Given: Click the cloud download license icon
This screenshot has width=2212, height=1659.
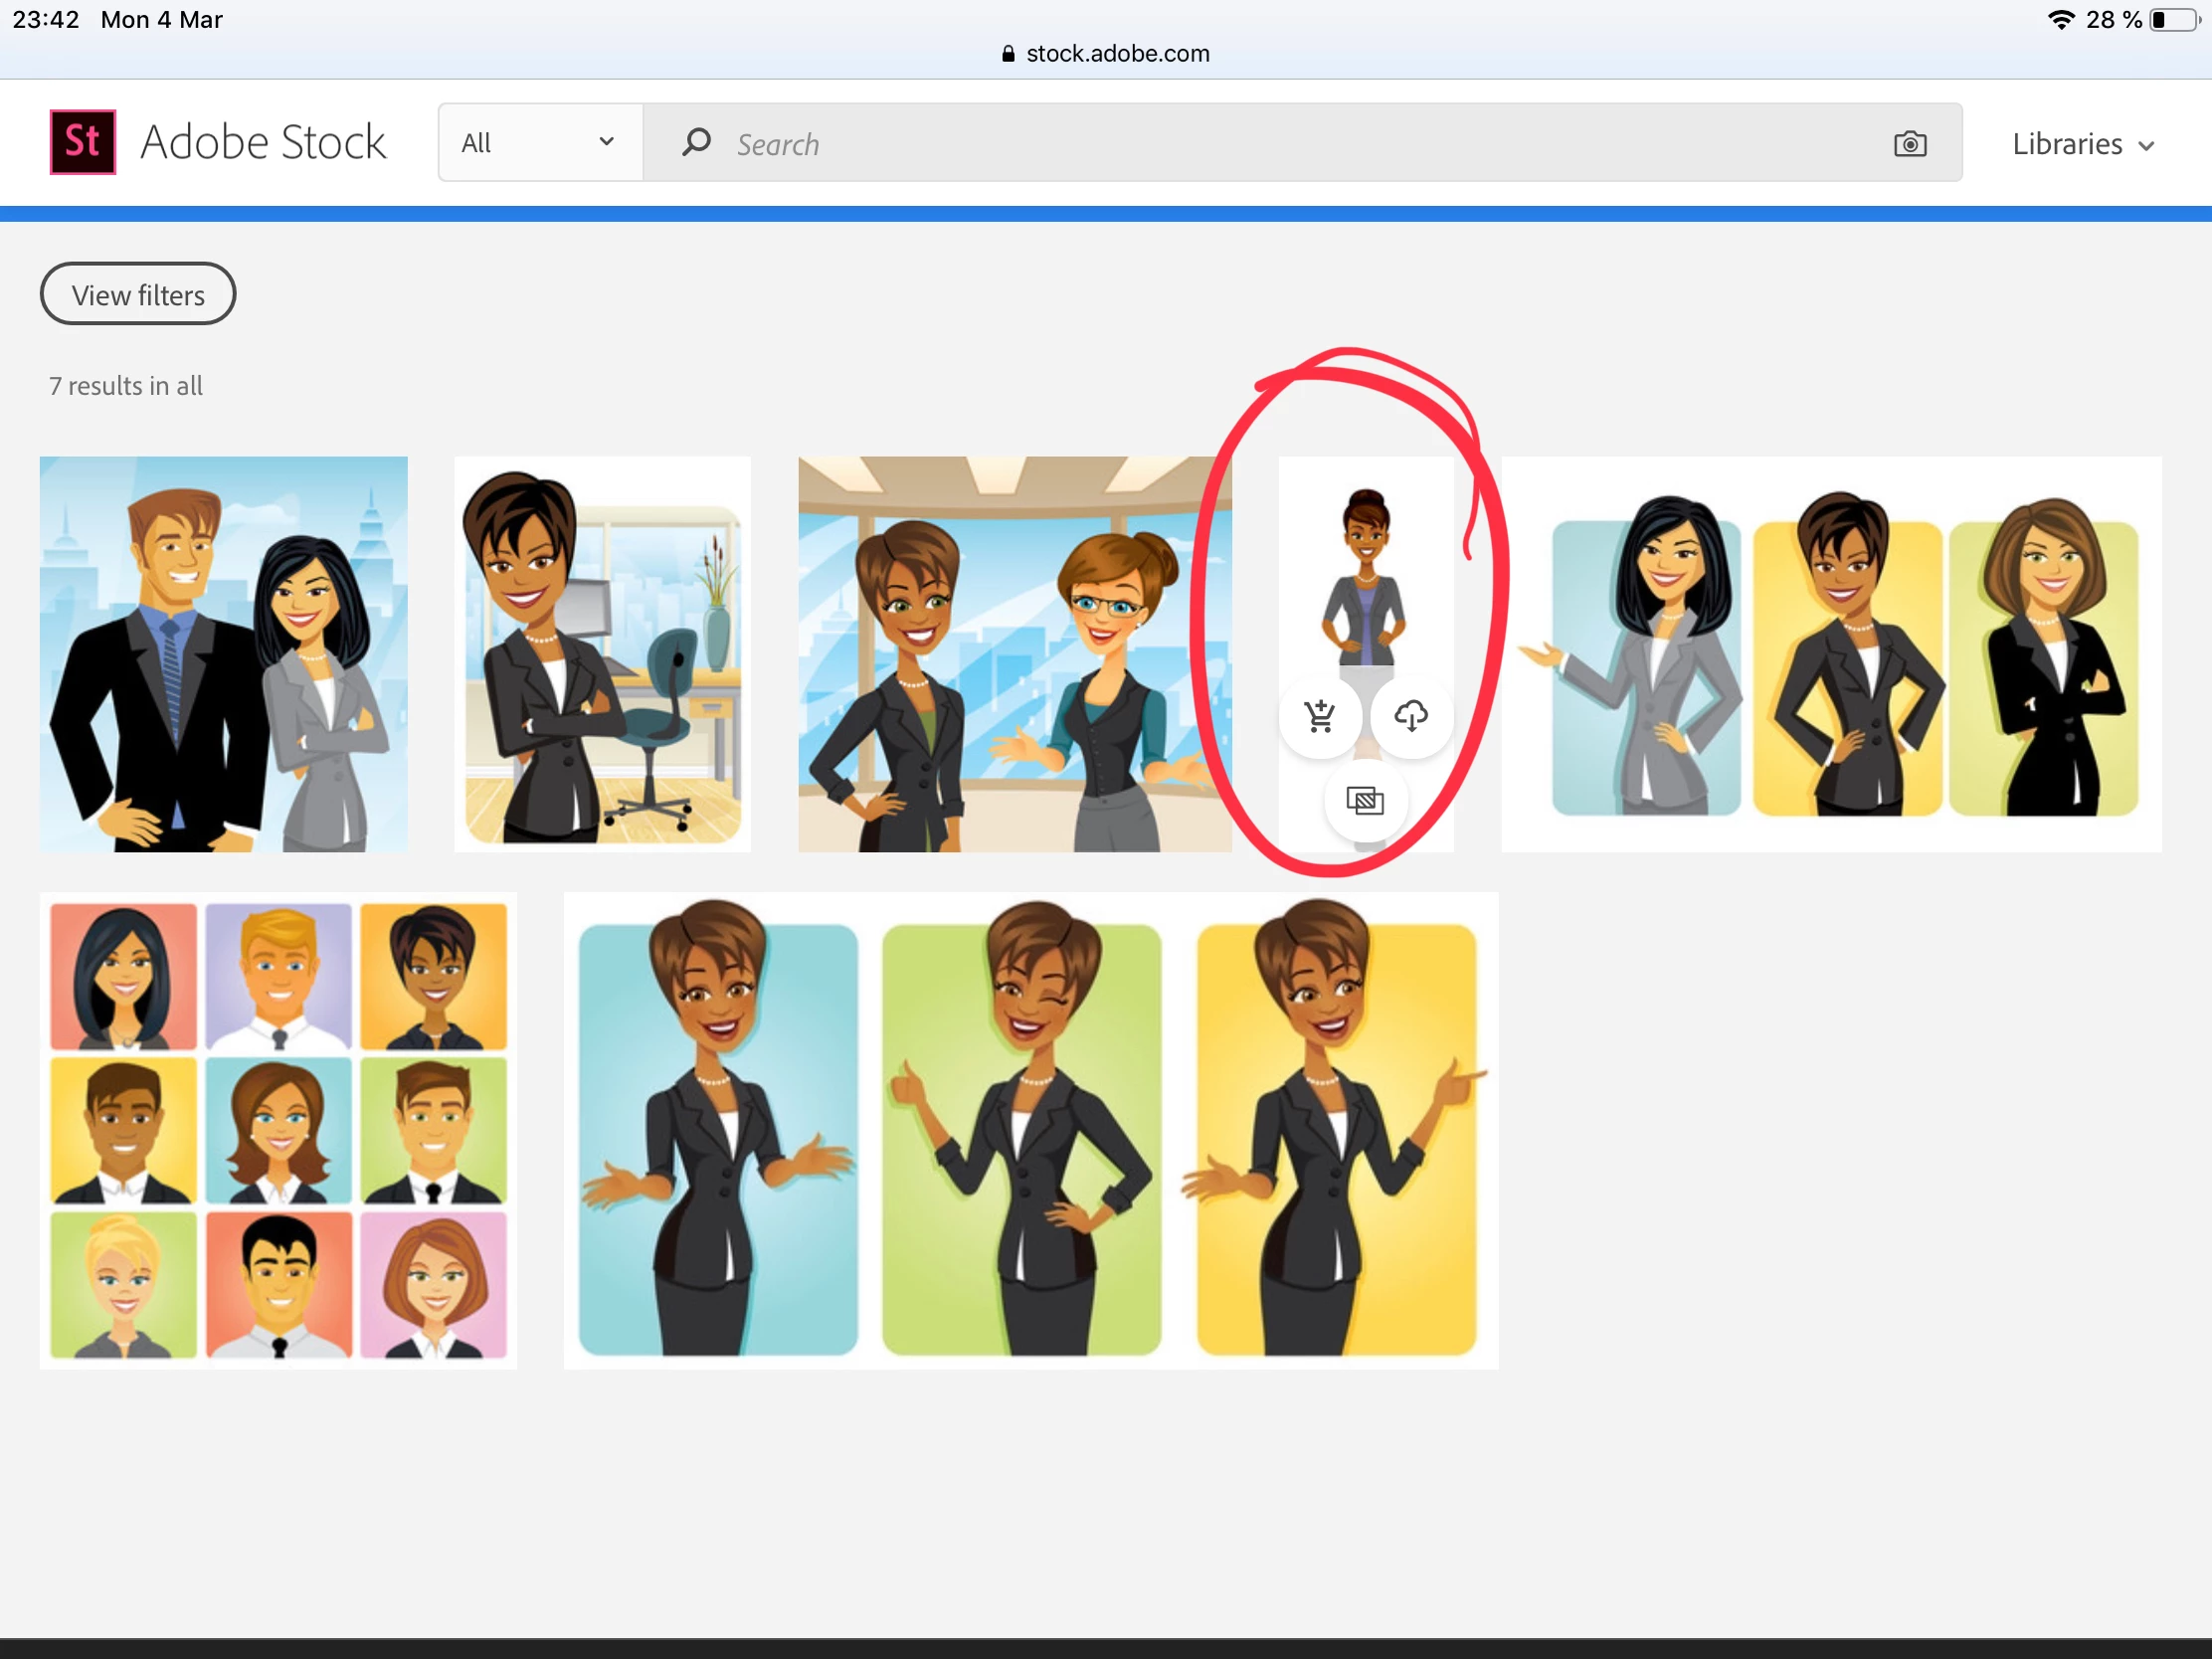Looking at the screenshot, I should (x=1410, y=716).
